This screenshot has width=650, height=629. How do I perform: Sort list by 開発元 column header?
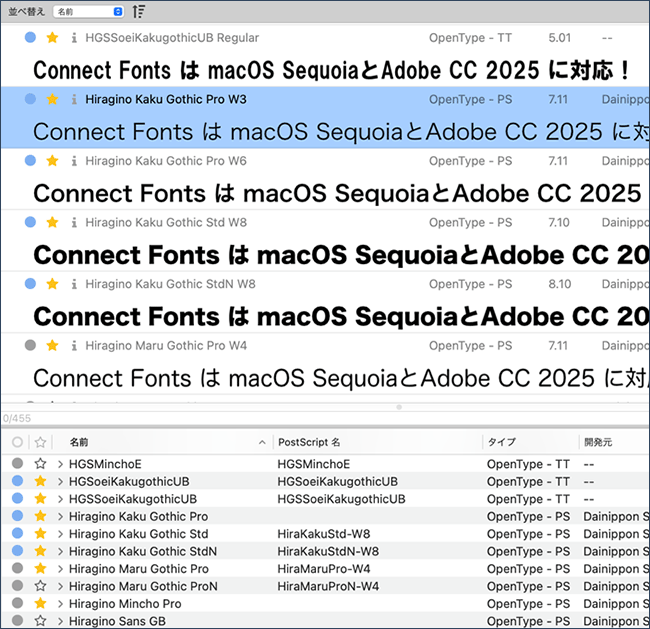[x=598, y=442]
